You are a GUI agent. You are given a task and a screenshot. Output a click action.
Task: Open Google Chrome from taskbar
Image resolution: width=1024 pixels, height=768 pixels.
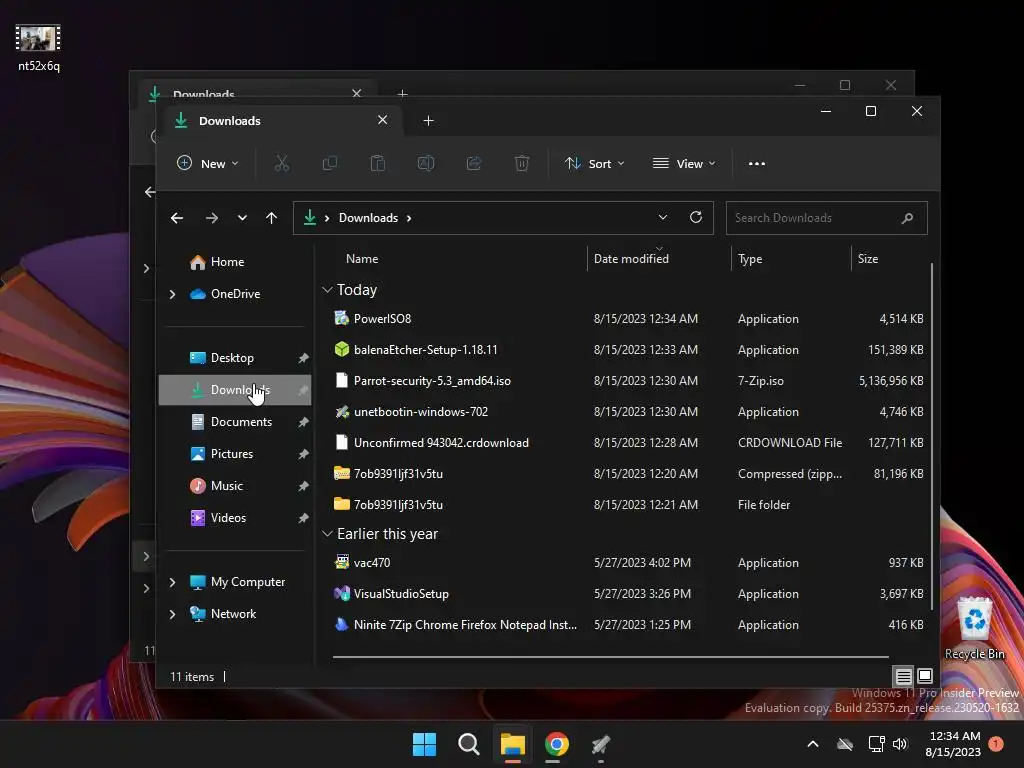[556, 744]
